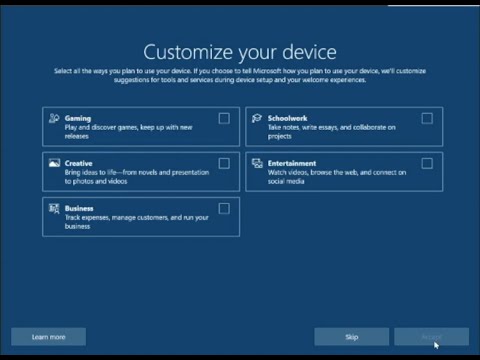Click the Business title text

[x=79, y=208]
